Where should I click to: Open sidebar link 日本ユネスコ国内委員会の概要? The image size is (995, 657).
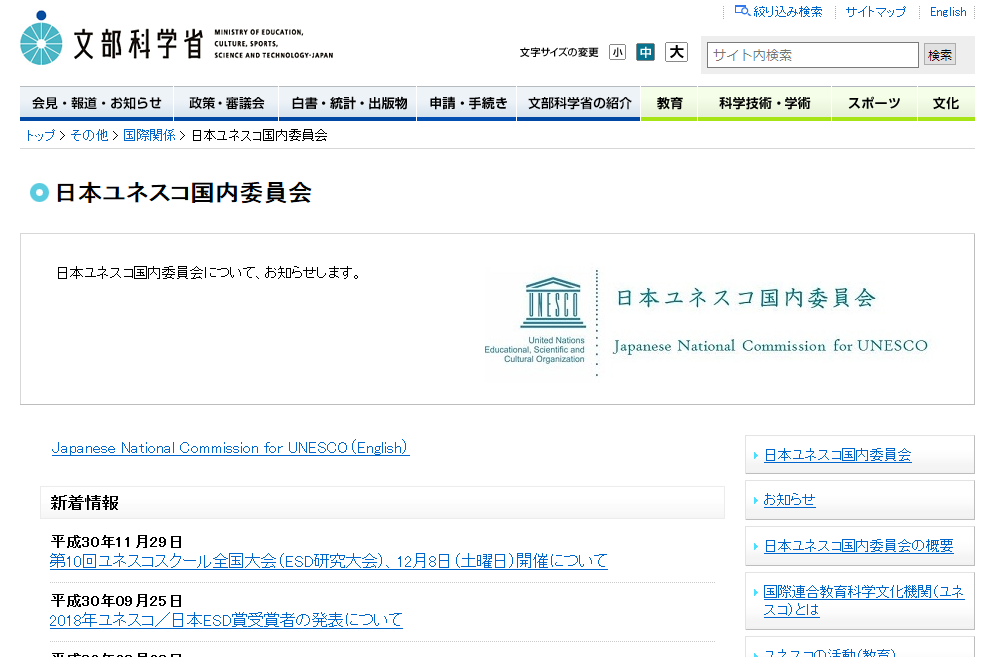tap(859, 546)
